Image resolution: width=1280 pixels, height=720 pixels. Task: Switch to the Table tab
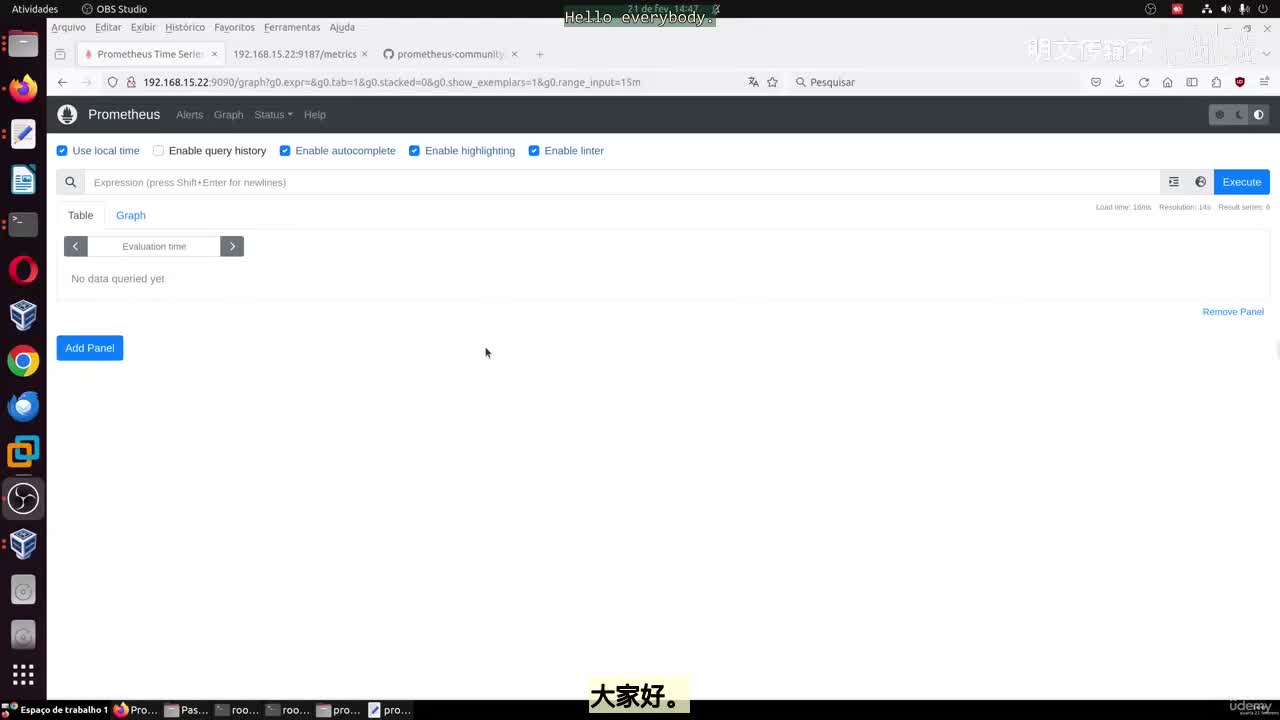[x=81, y=215]
